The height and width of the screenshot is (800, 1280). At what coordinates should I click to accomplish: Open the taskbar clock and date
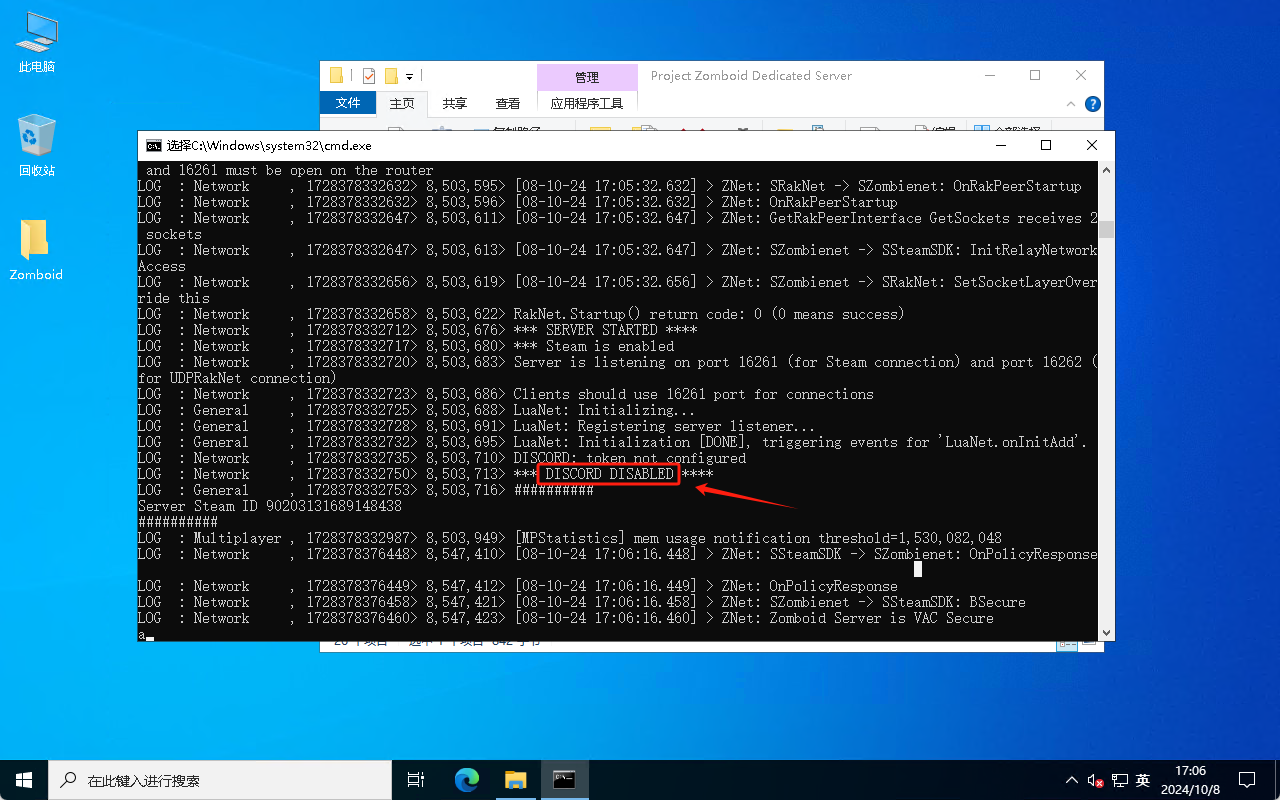tap(1190, 780)
